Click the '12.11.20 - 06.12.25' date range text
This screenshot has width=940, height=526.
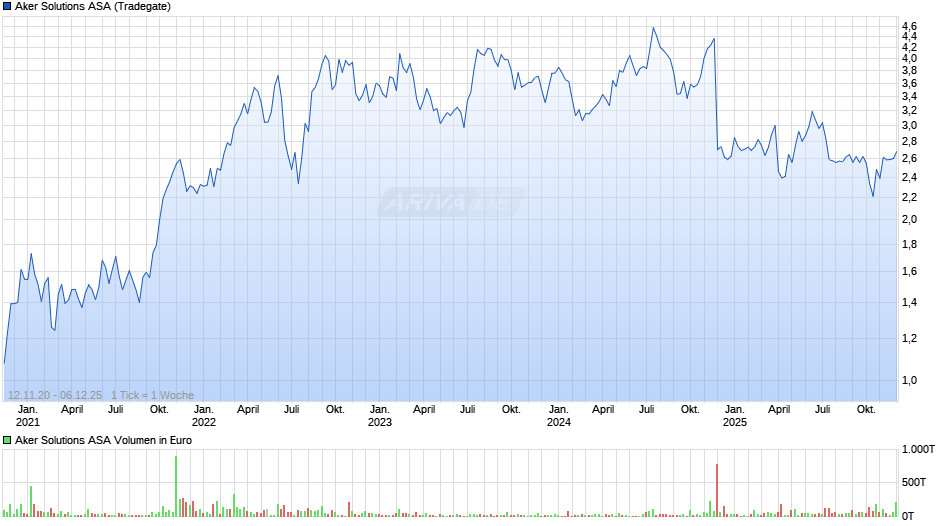(x=55, y=395)
